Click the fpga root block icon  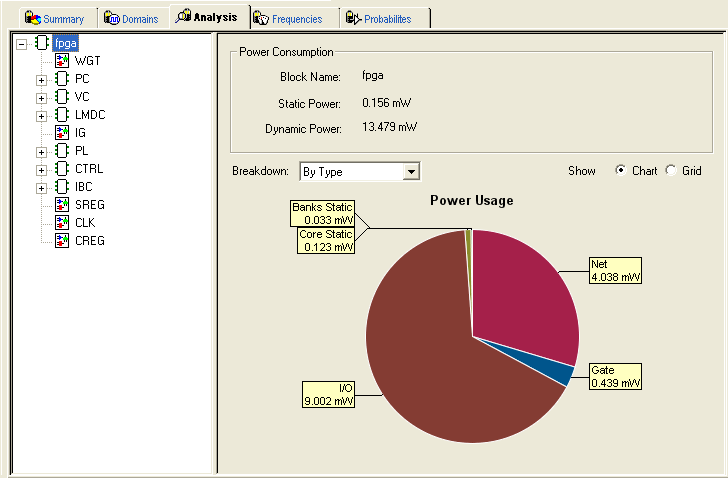click(42, 43)
